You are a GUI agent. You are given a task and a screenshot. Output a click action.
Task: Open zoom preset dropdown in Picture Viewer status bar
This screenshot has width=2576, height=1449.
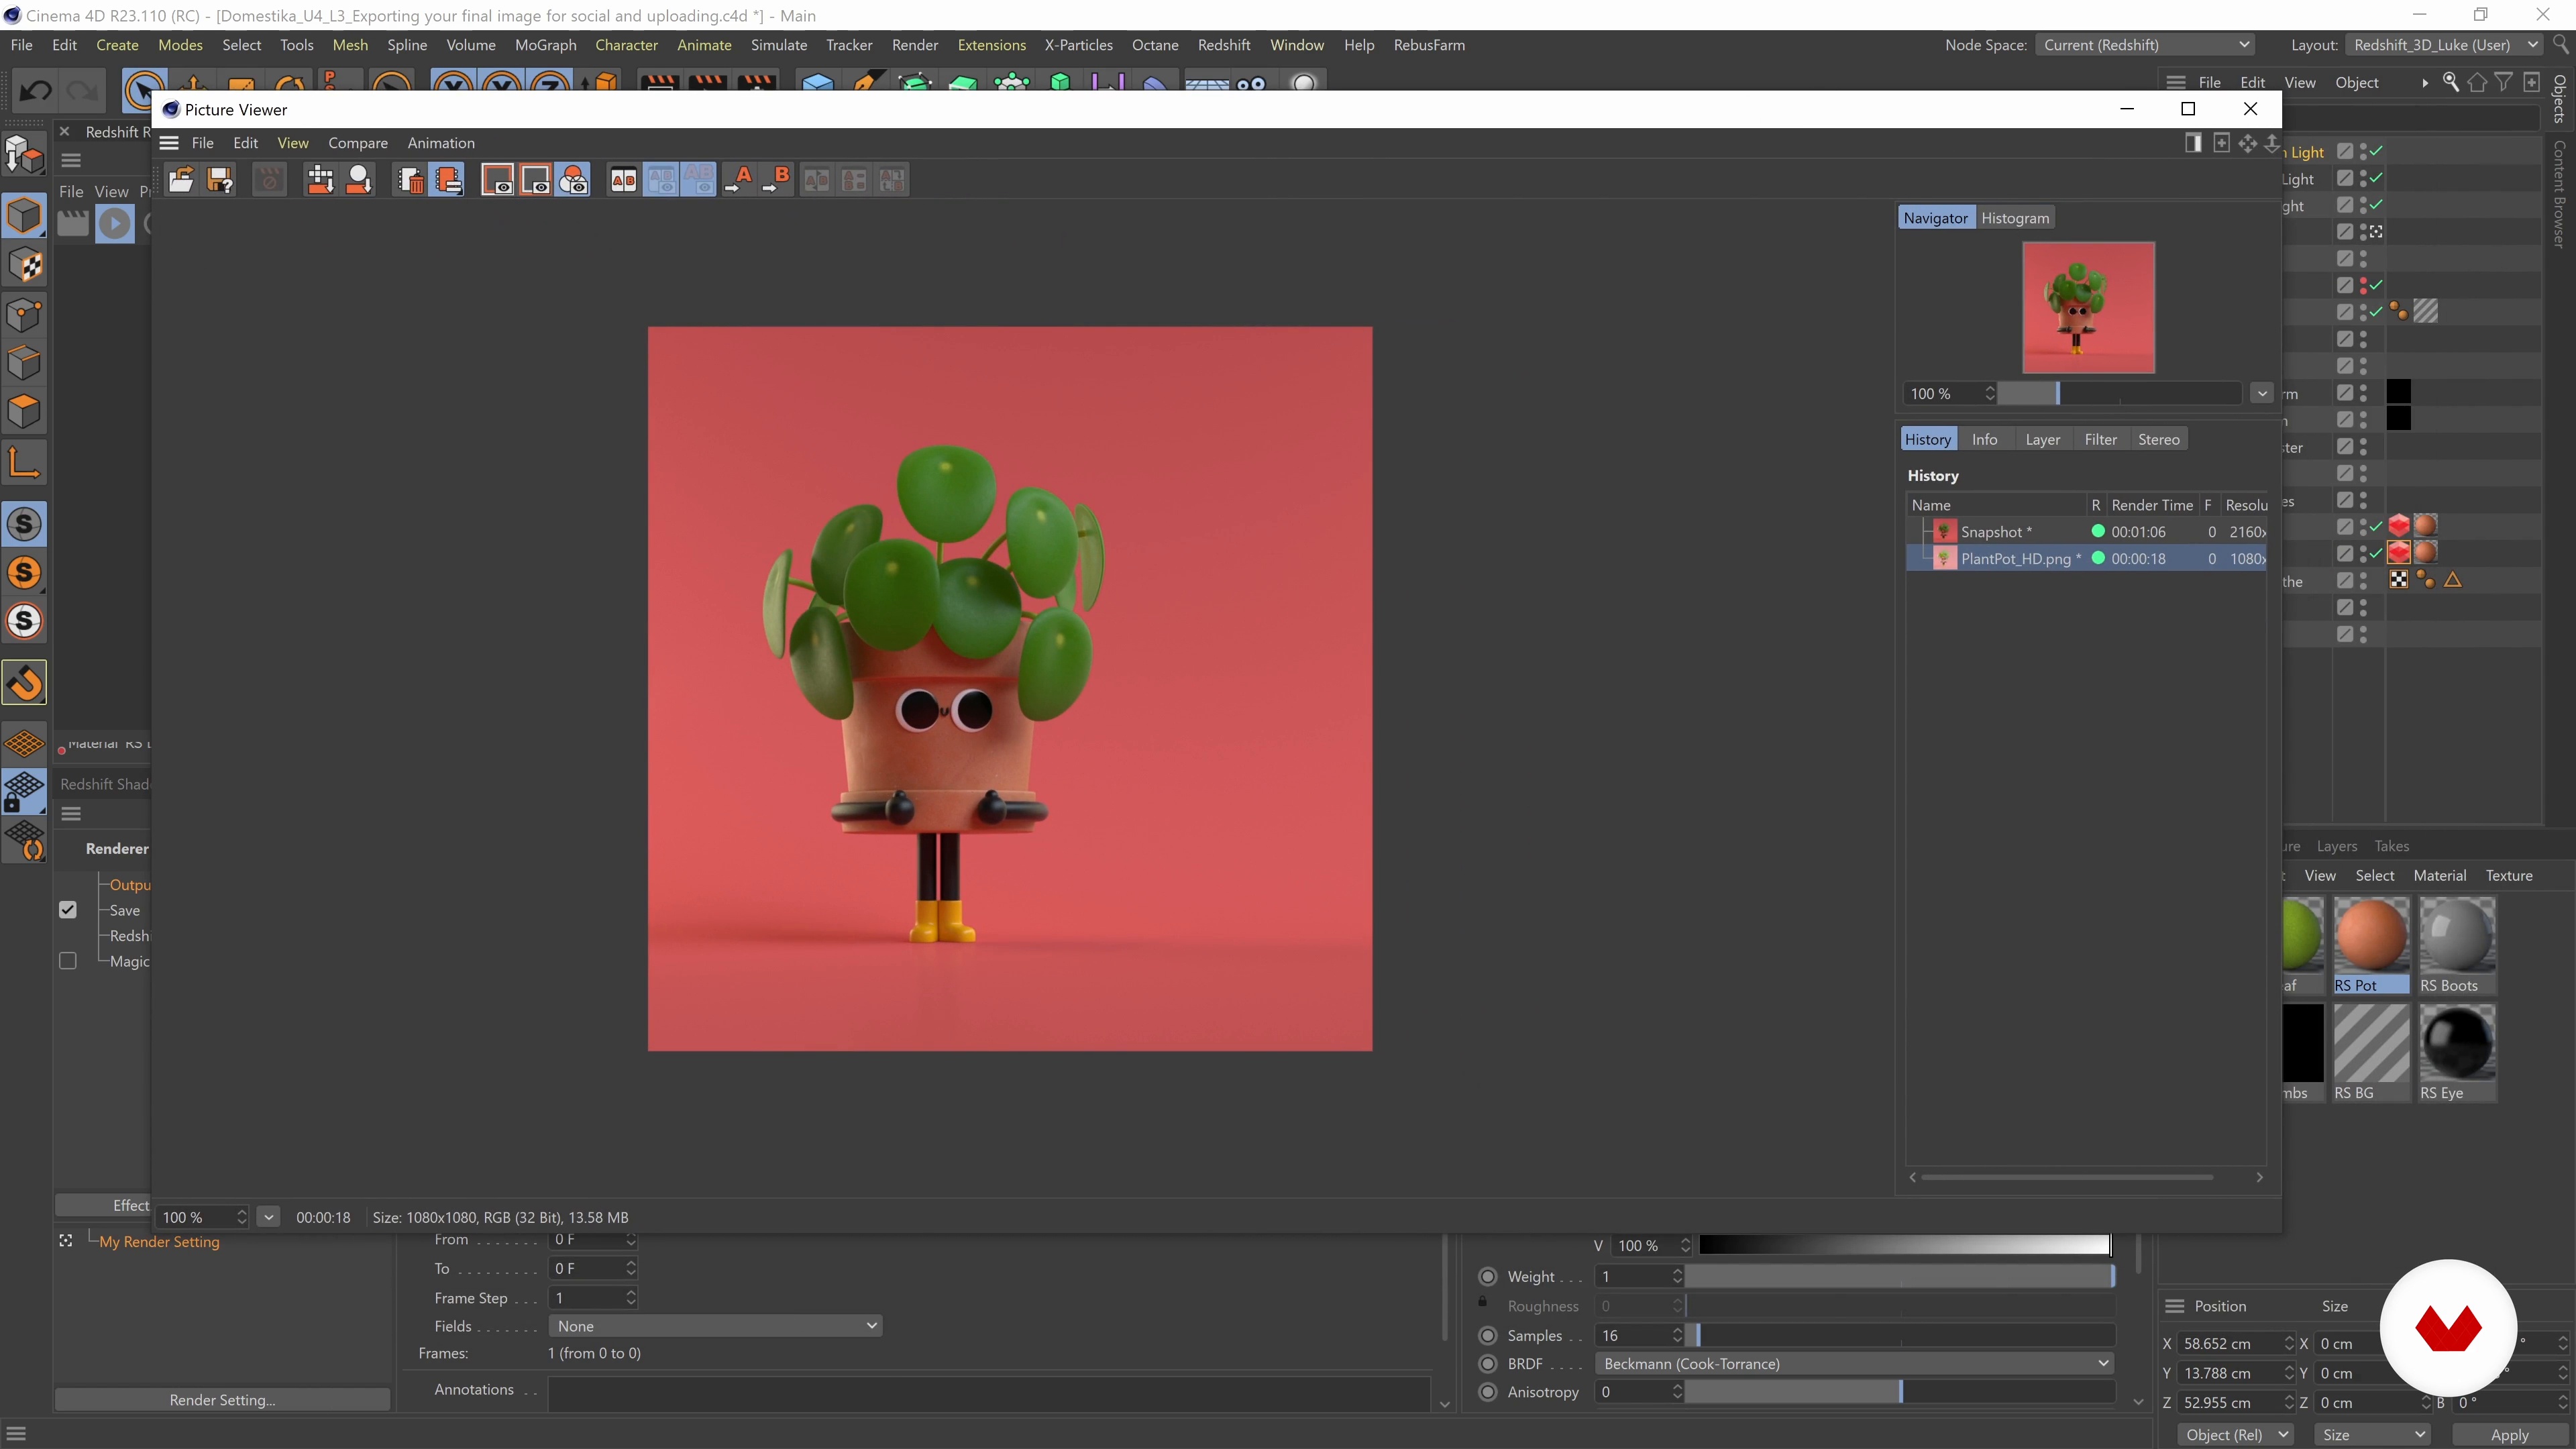click(268, 1217)
